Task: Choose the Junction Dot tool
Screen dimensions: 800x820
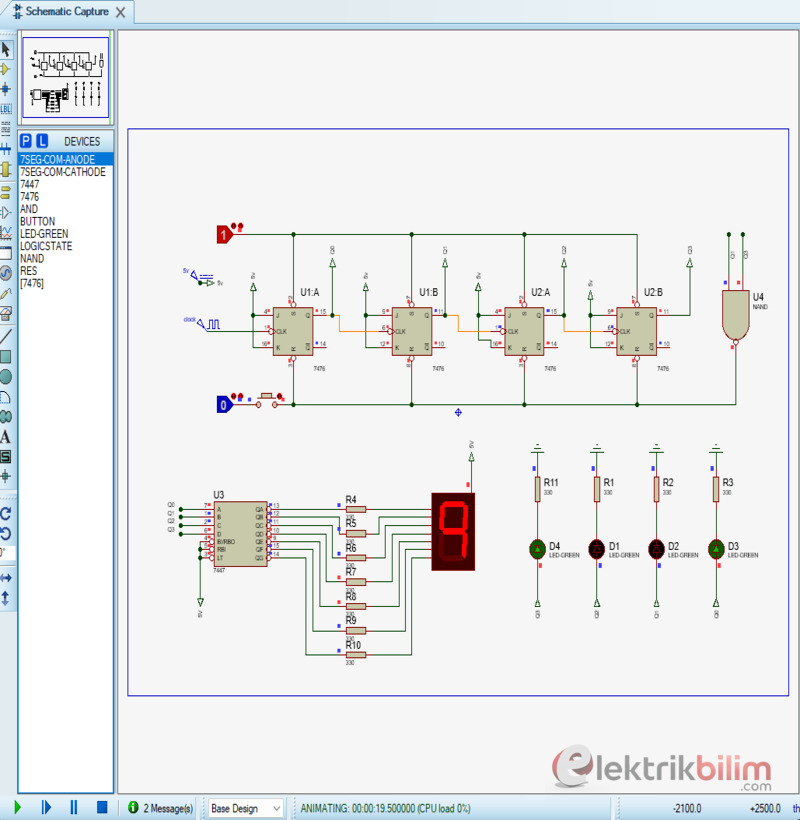Action: (x=6, y=89)
